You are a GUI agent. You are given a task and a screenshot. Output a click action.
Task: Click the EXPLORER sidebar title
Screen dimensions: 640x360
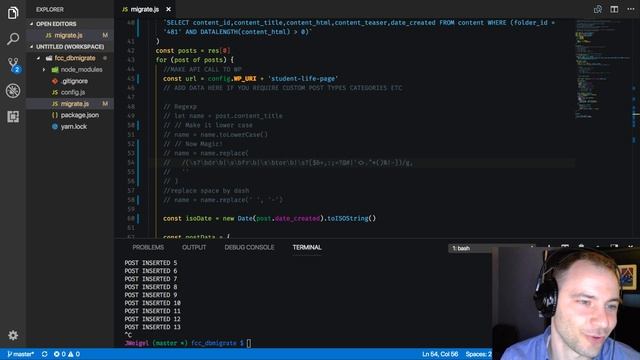pos(50,9)
